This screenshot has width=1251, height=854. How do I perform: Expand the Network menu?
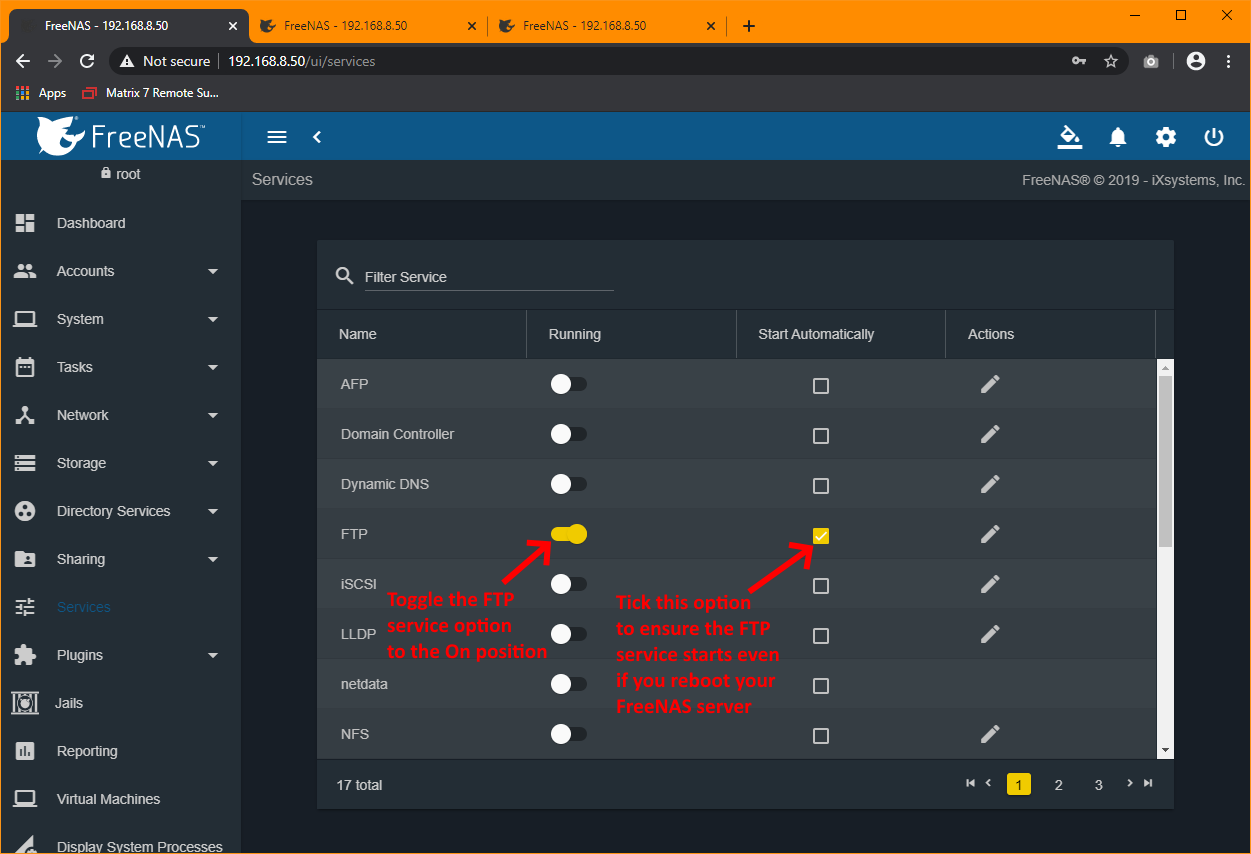(120, 415)
